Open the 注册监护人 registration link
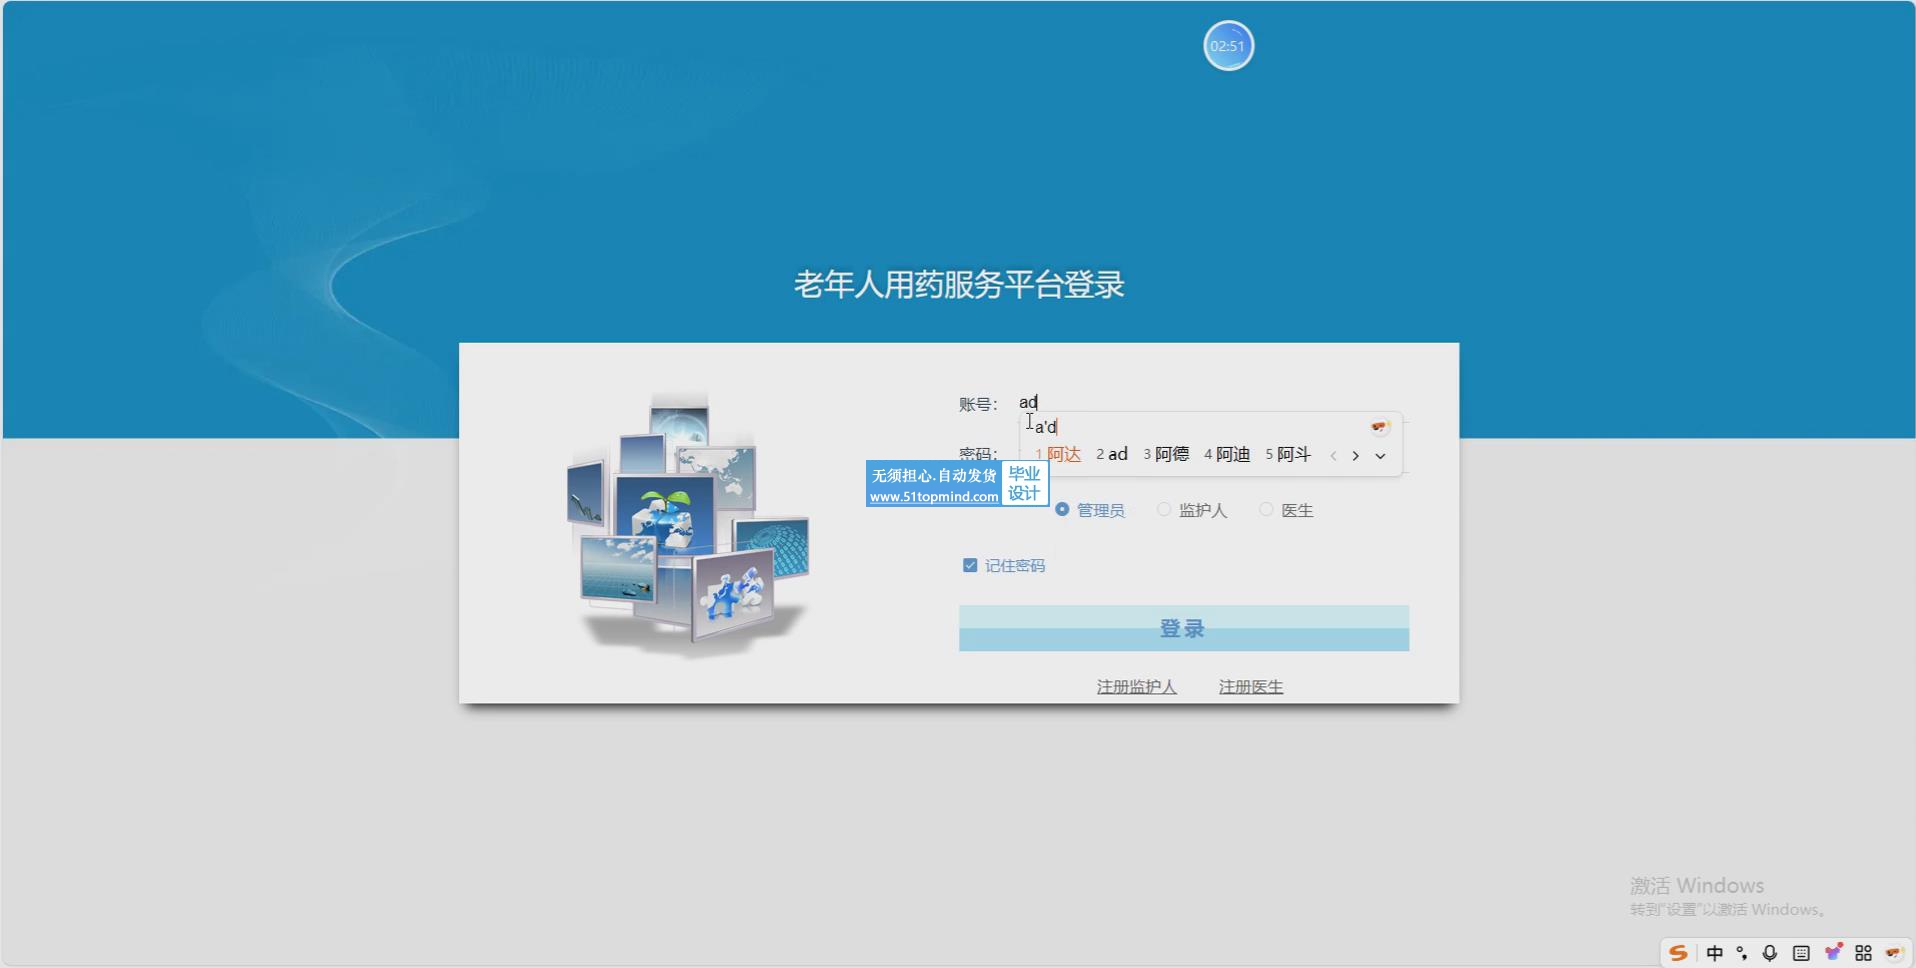 coord(1136,687)
